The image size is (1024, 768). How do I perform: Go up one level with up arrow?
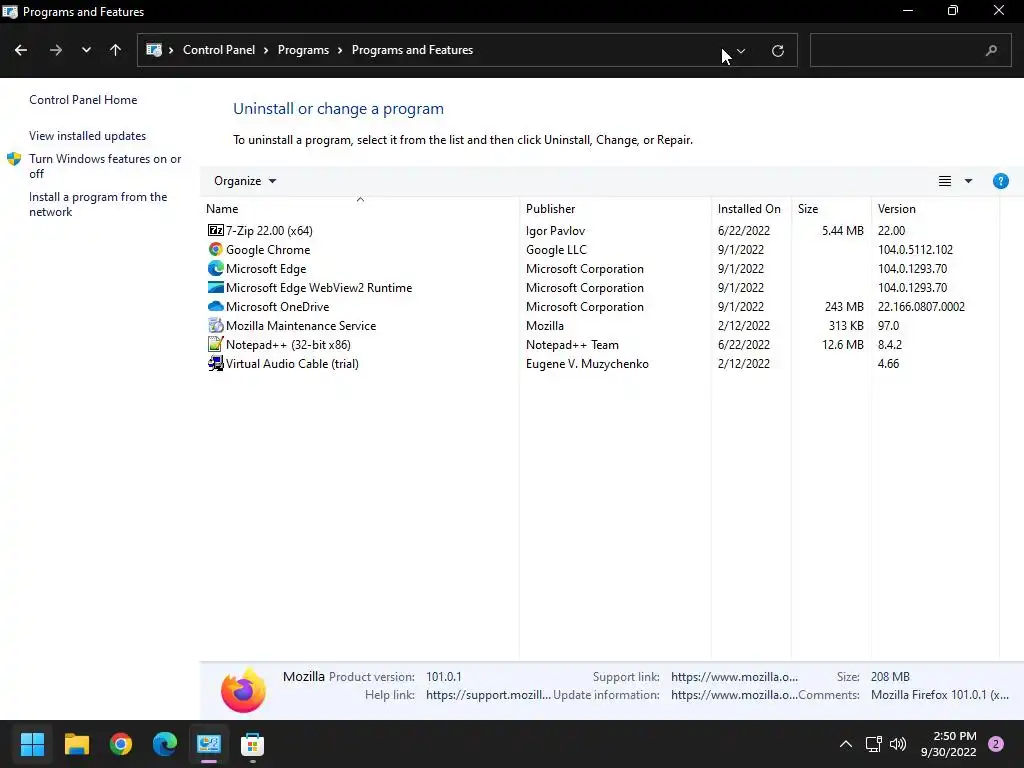pos(116,50)
